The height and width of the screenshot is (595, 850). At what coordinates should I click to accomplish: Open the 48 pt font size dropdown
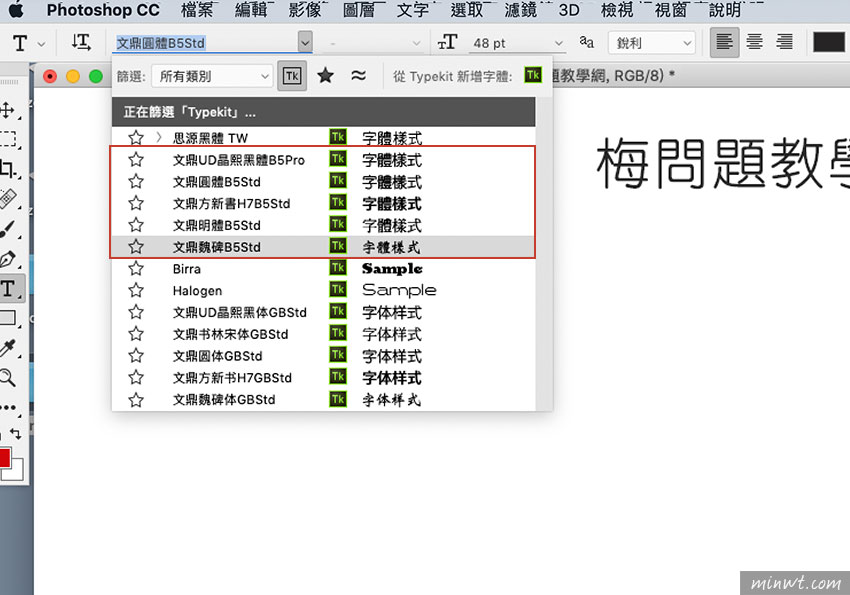tap(558, 43)
